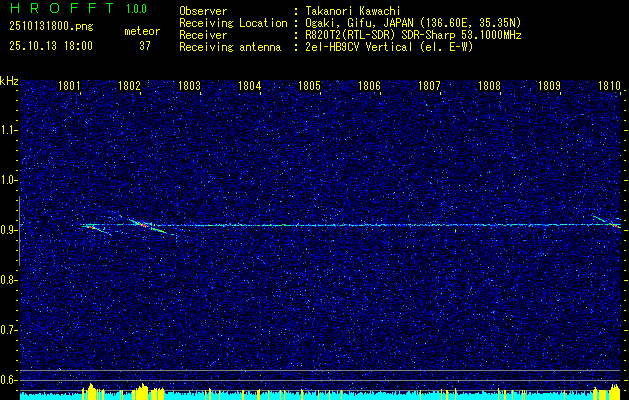Click the red meteor echo near 1802

(x=144, y=225)
